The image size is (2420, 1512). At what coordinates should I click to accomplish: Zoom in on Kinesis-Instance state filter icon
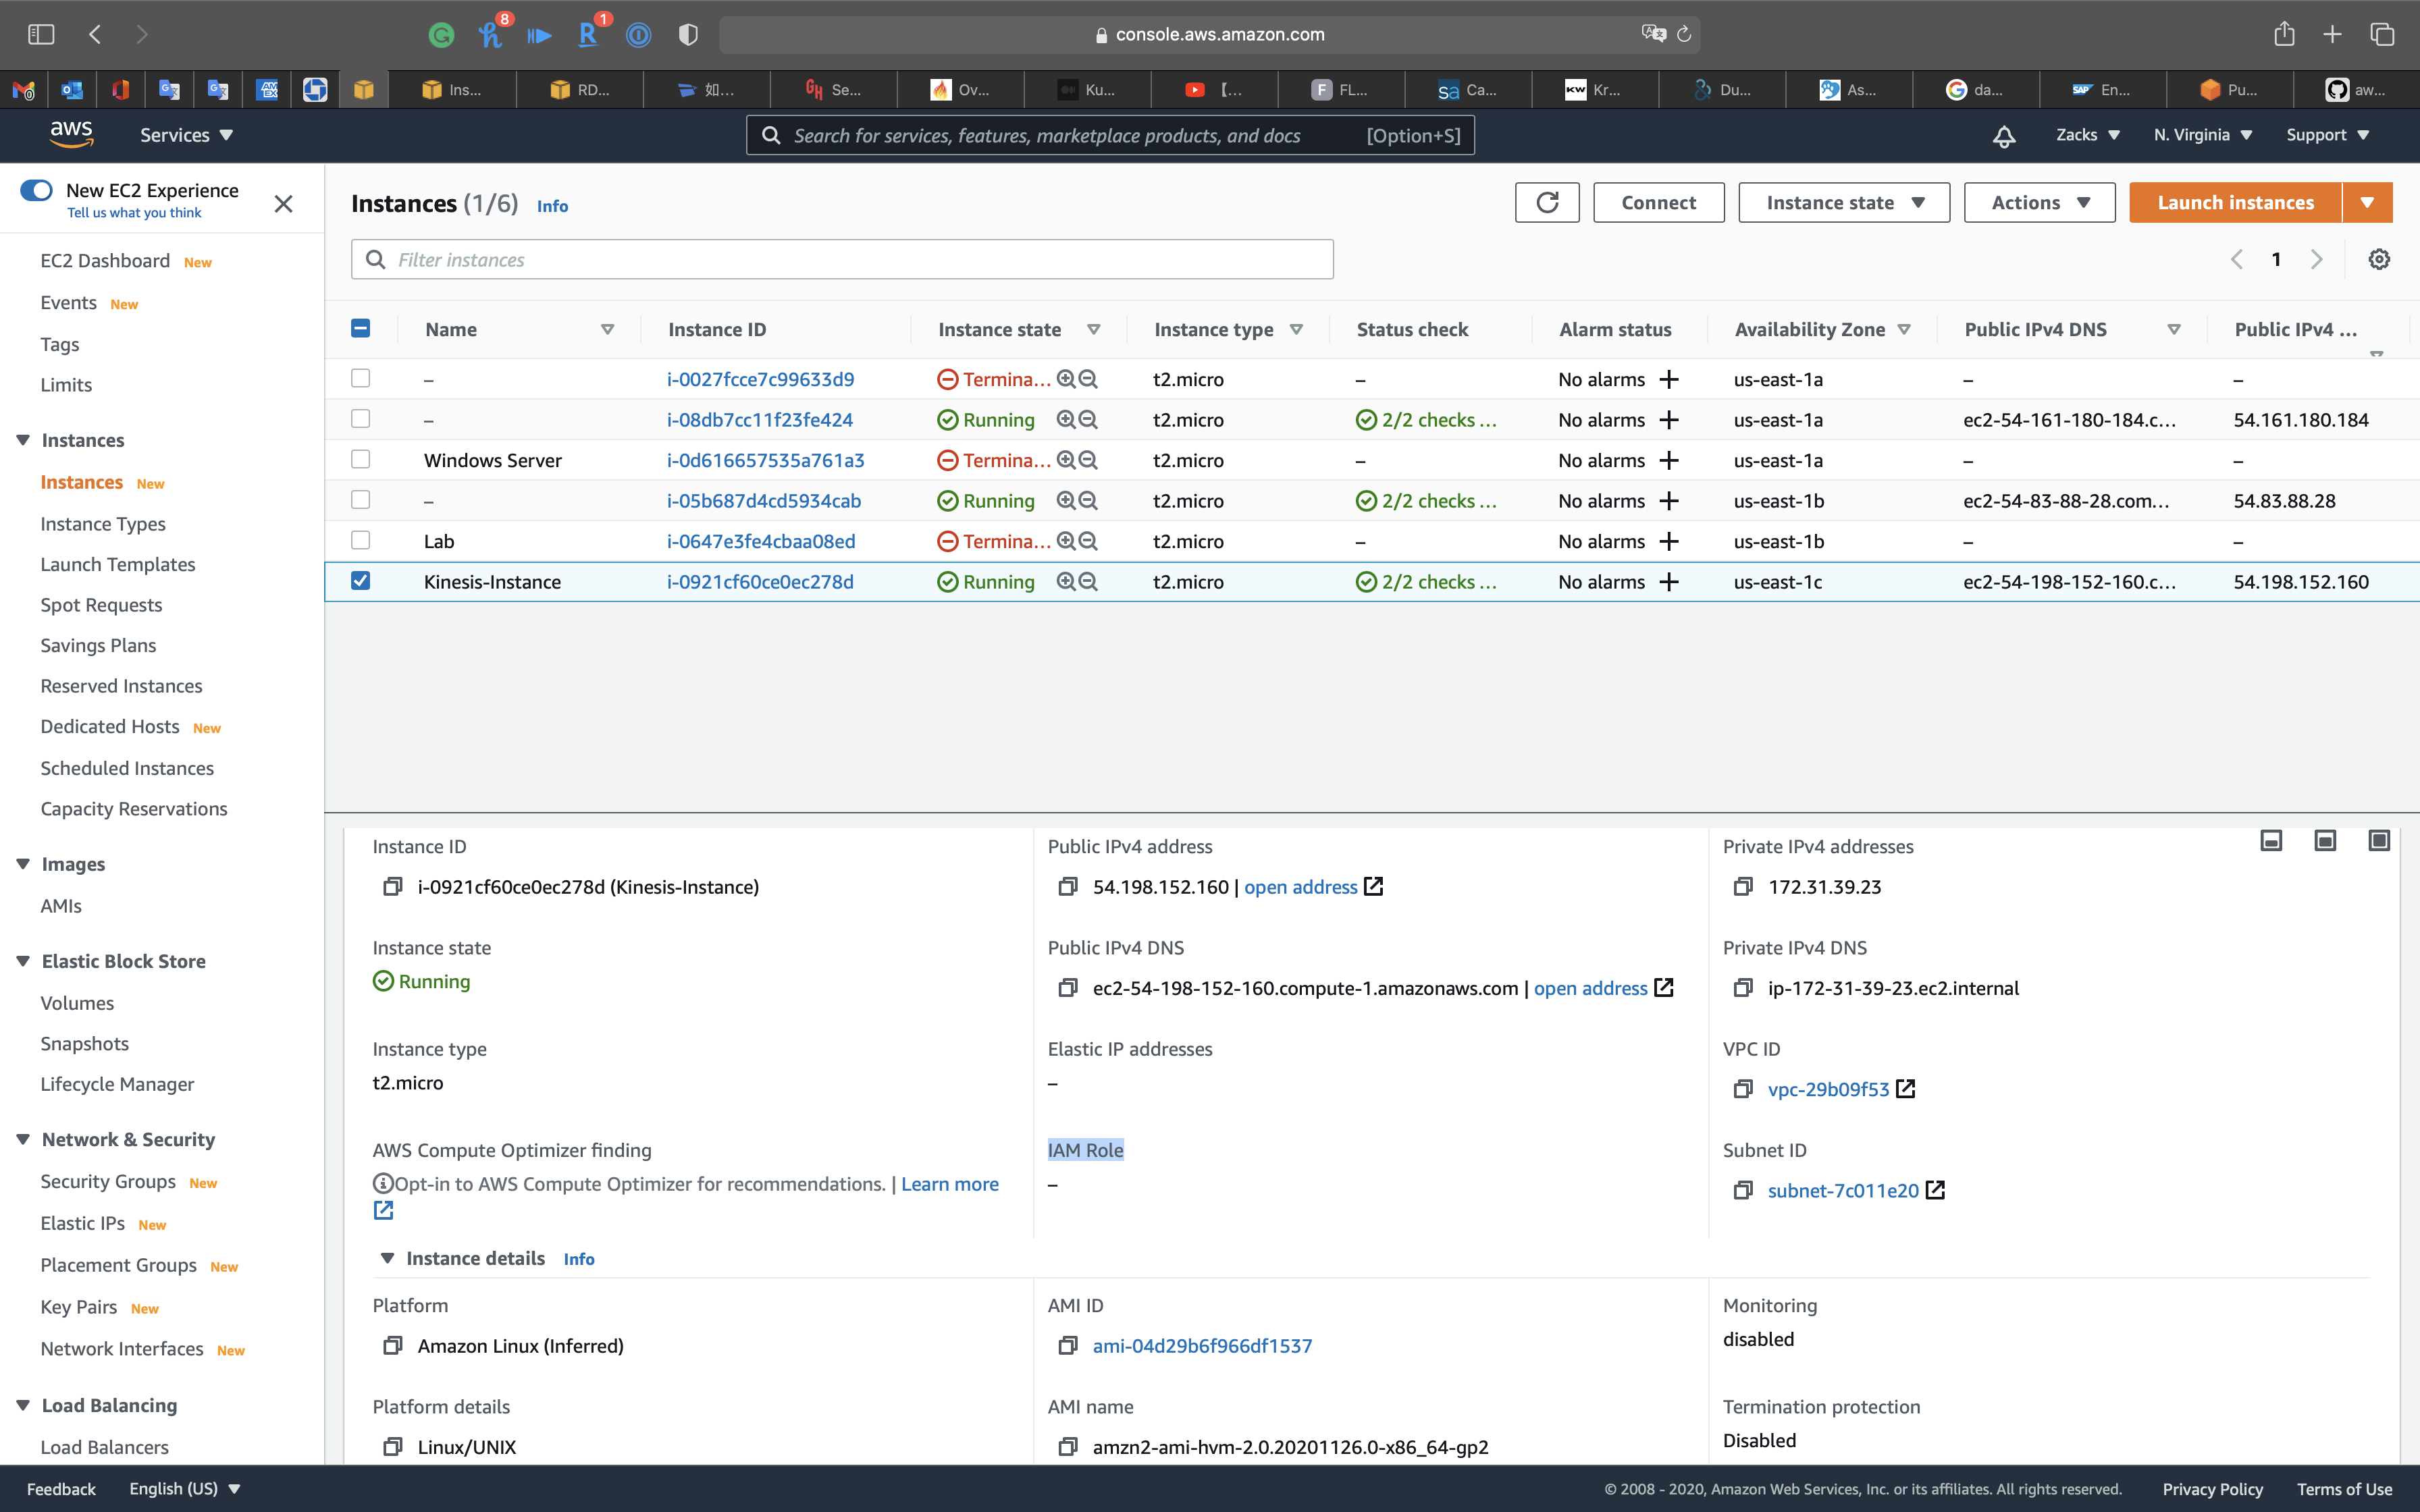click(x=1066, y=582)
